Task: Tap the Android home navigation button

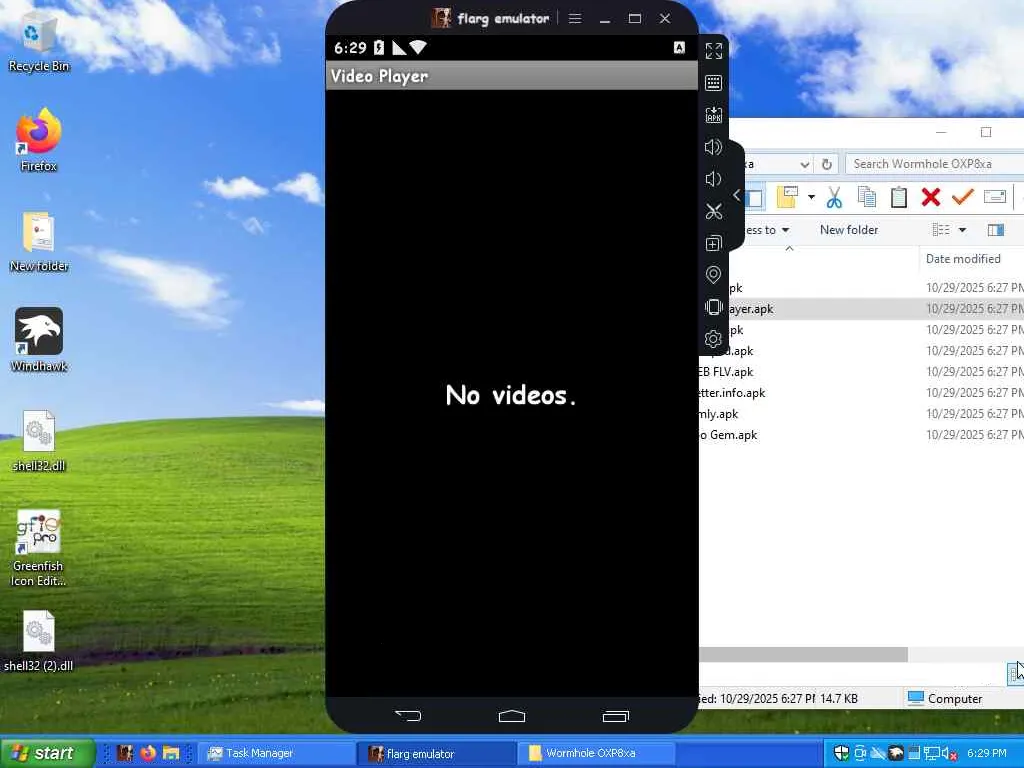Action: [511, 716]
